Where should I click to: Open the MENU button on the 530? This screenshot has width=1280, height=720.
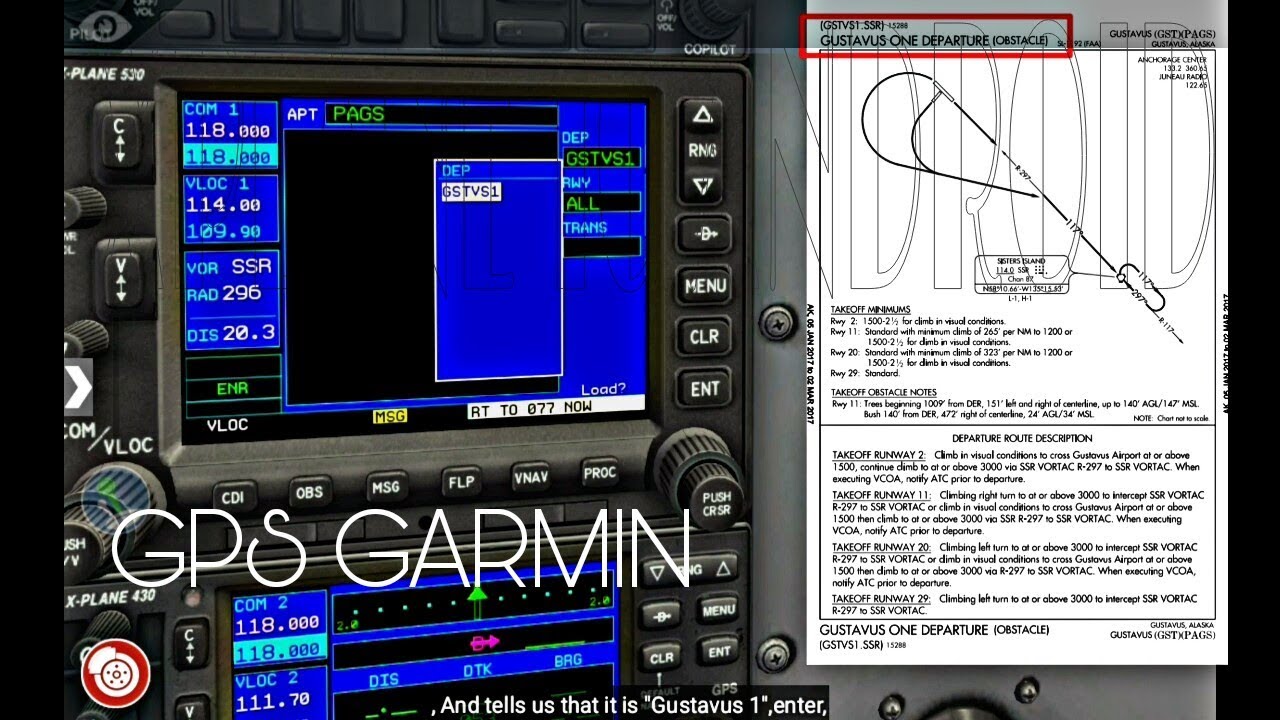704,286
